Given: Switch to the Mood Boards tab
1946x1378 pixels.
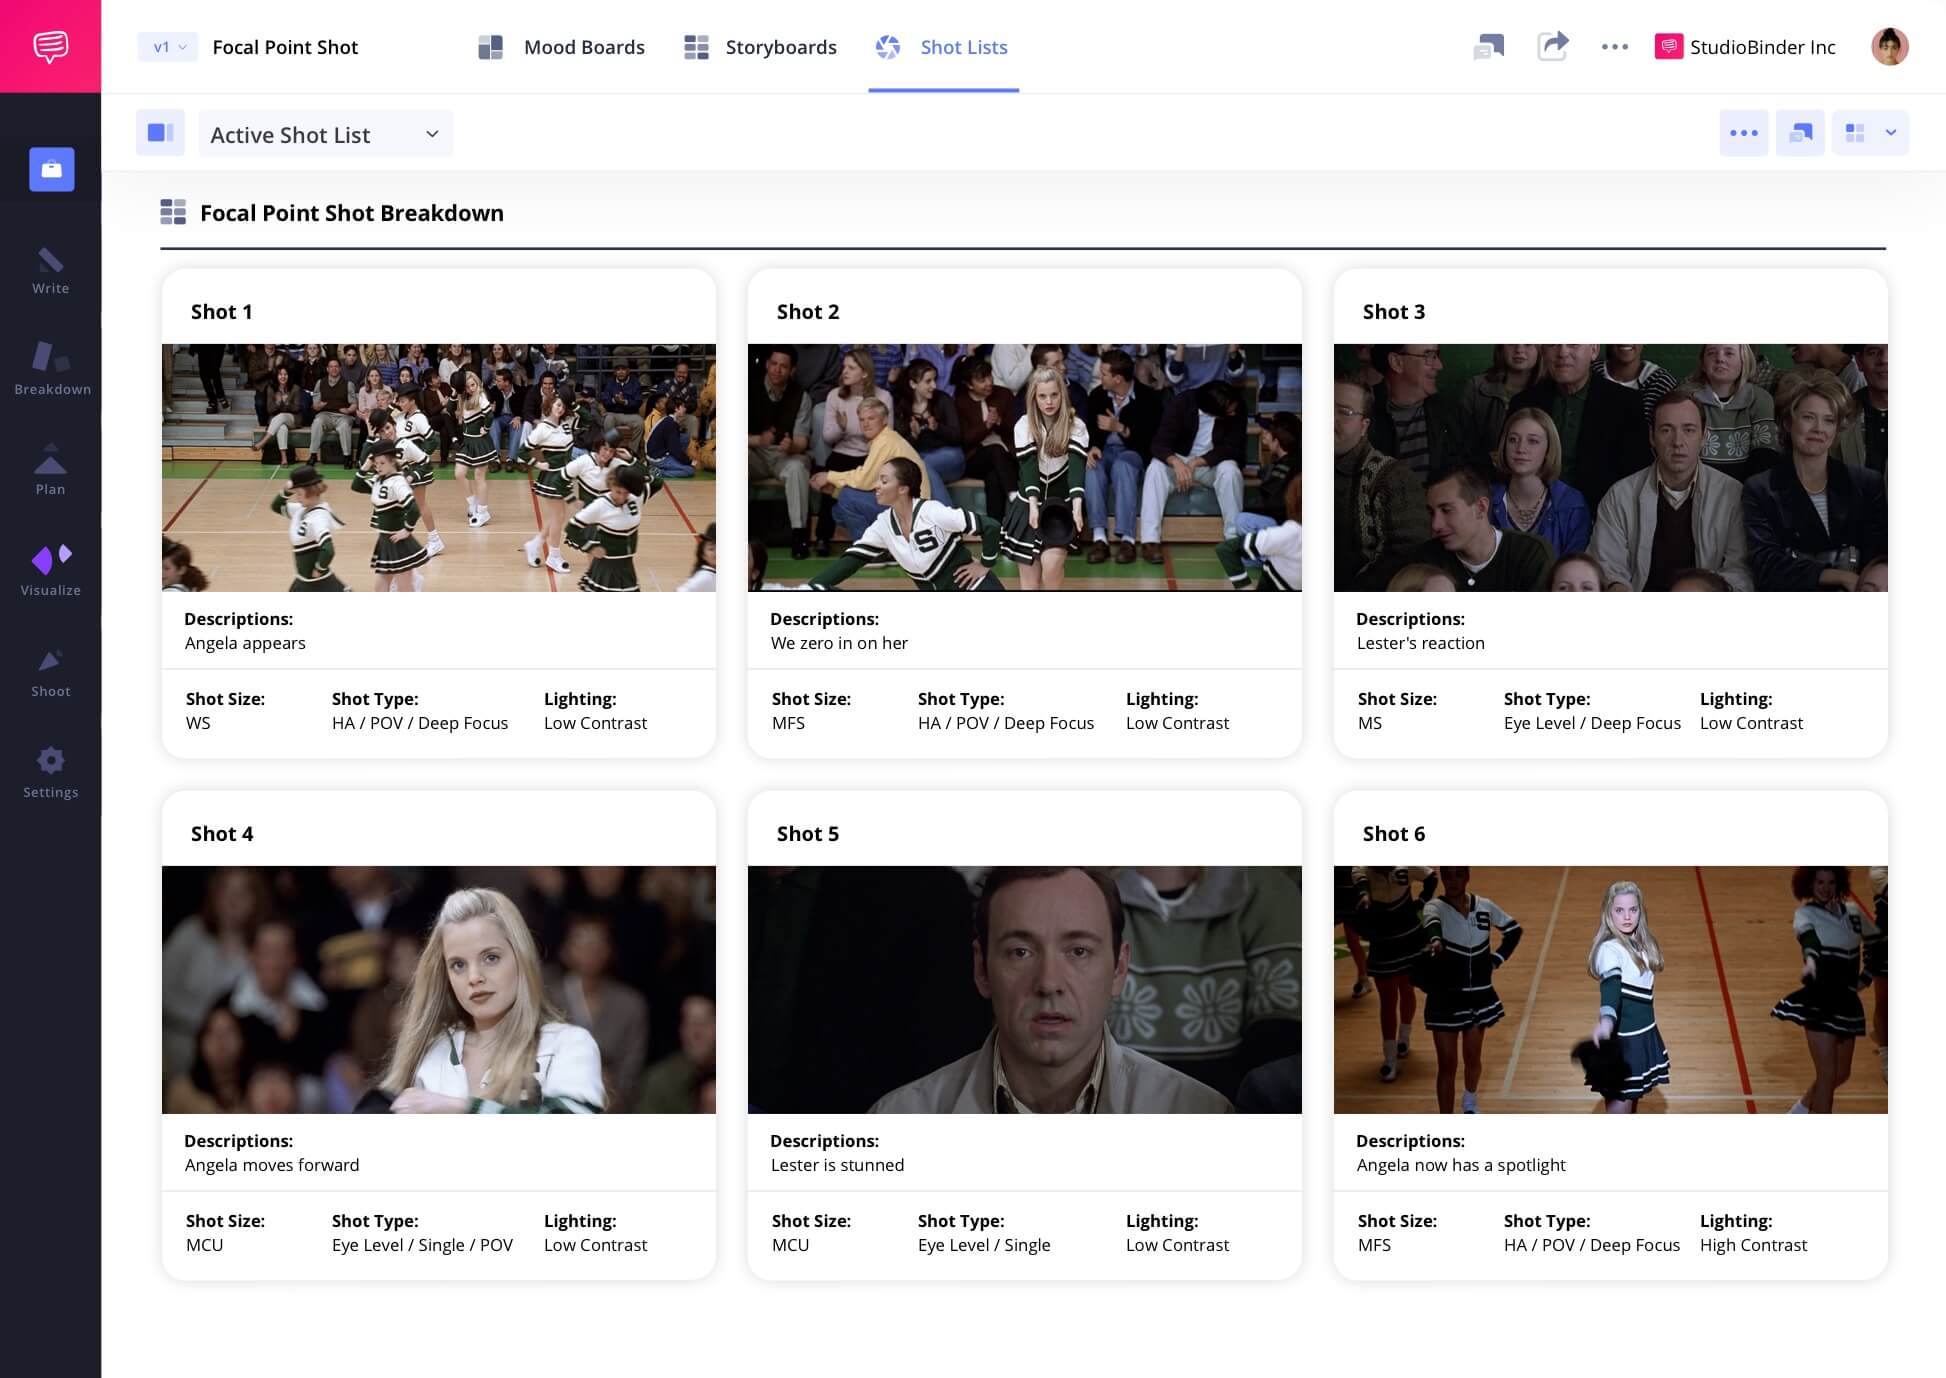Looking at the screenshot, I should [x=584, y=47].
